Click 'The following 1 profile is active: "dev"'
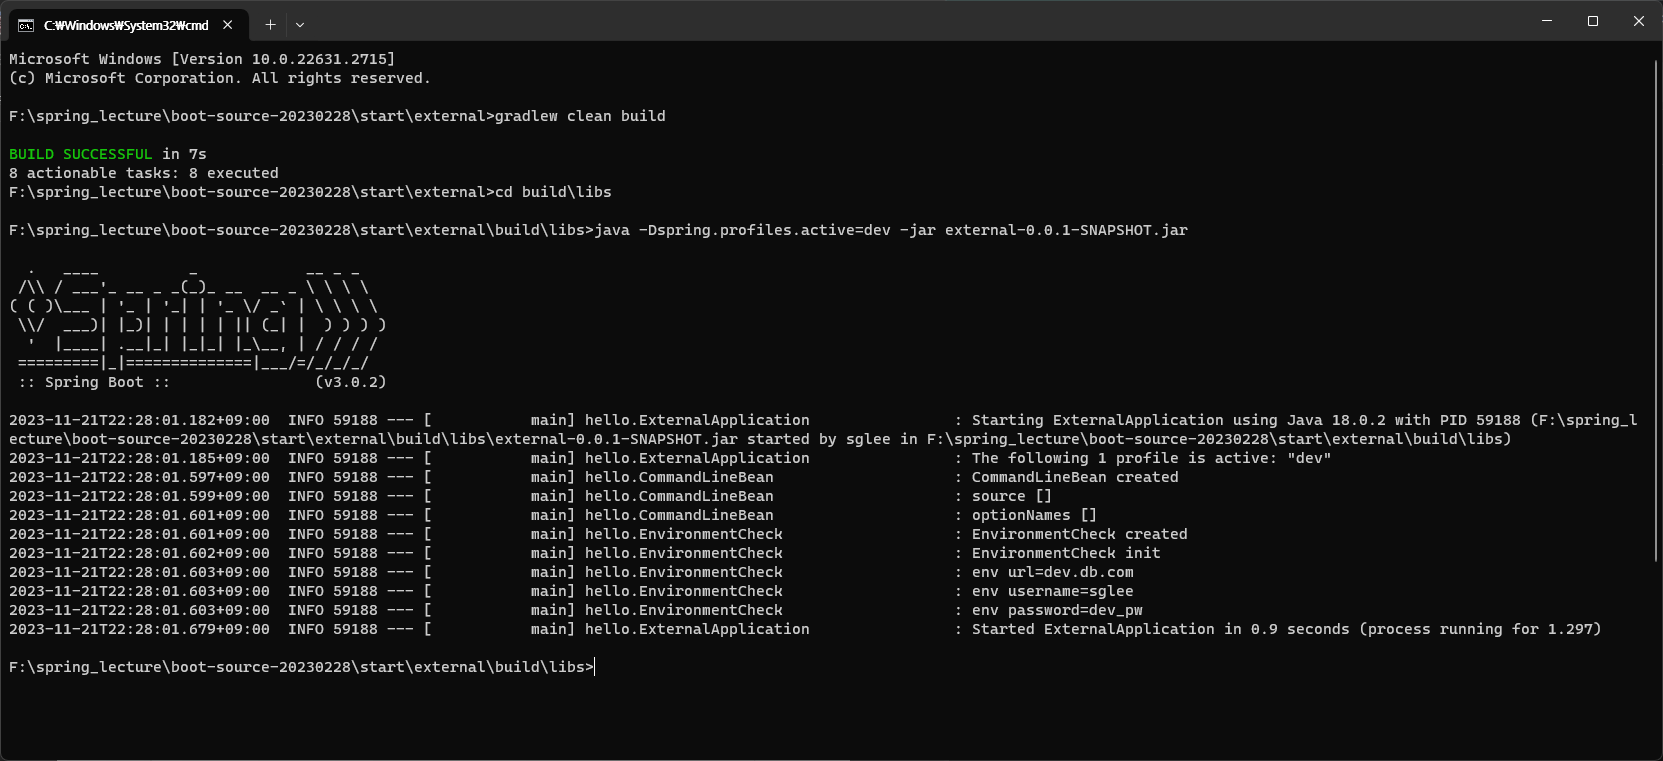1663x761 pixels. [x=1151, y=458]
